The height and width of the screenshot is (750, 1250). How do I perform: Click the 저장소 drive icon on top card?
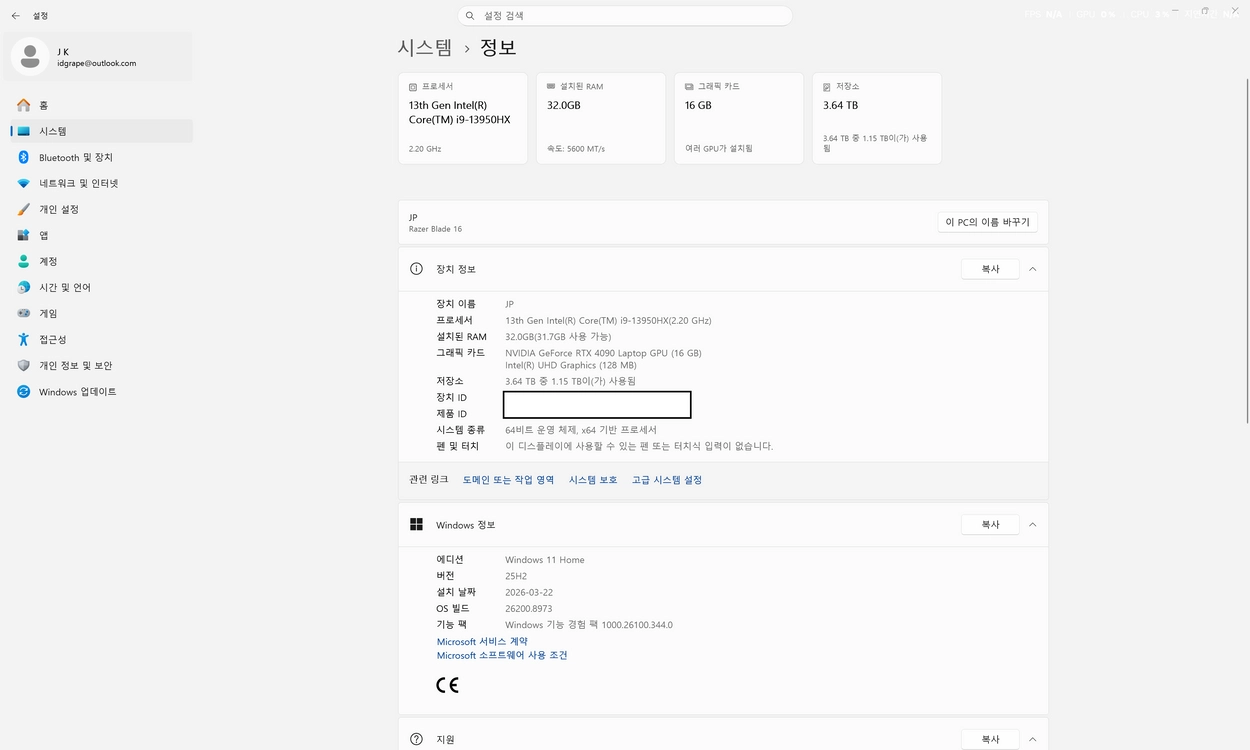point(827,87)
